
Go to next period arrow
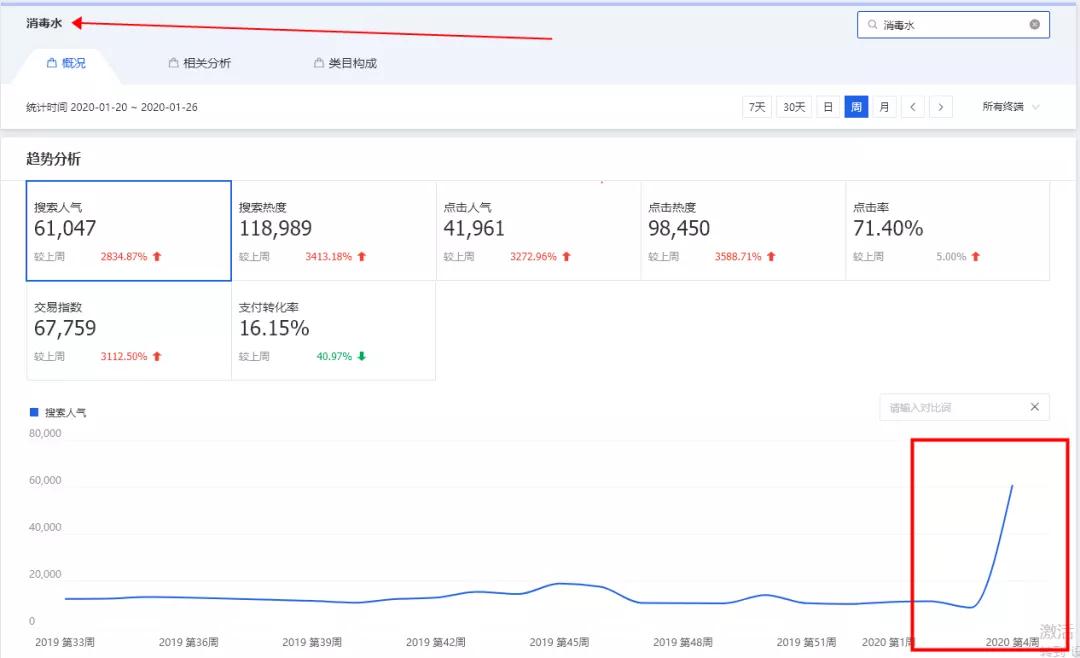point(941,107)
